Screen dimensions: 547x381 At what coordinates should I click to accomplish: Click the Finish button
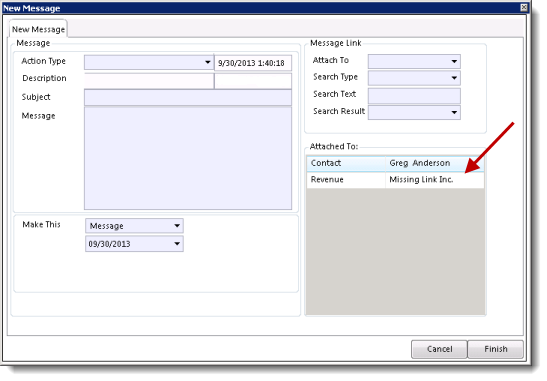point(495,349)
